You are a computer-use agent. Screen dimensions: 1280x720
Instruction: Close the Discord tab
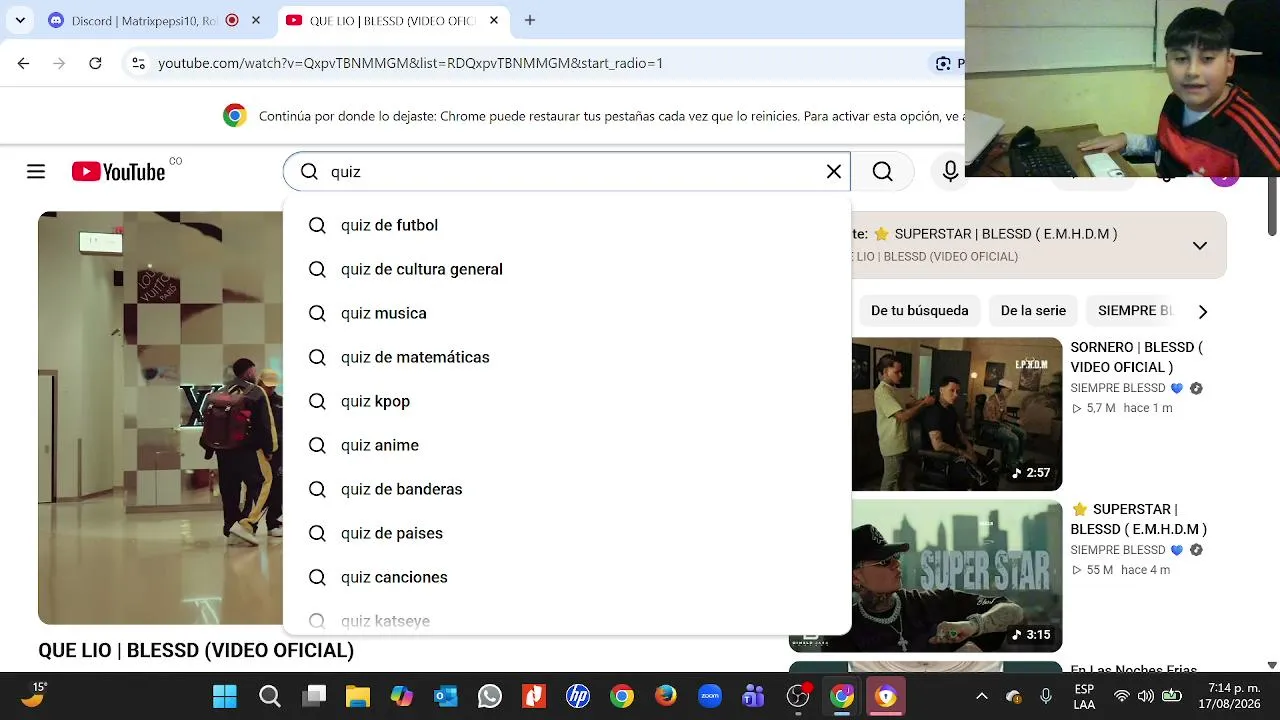(256, 20)
